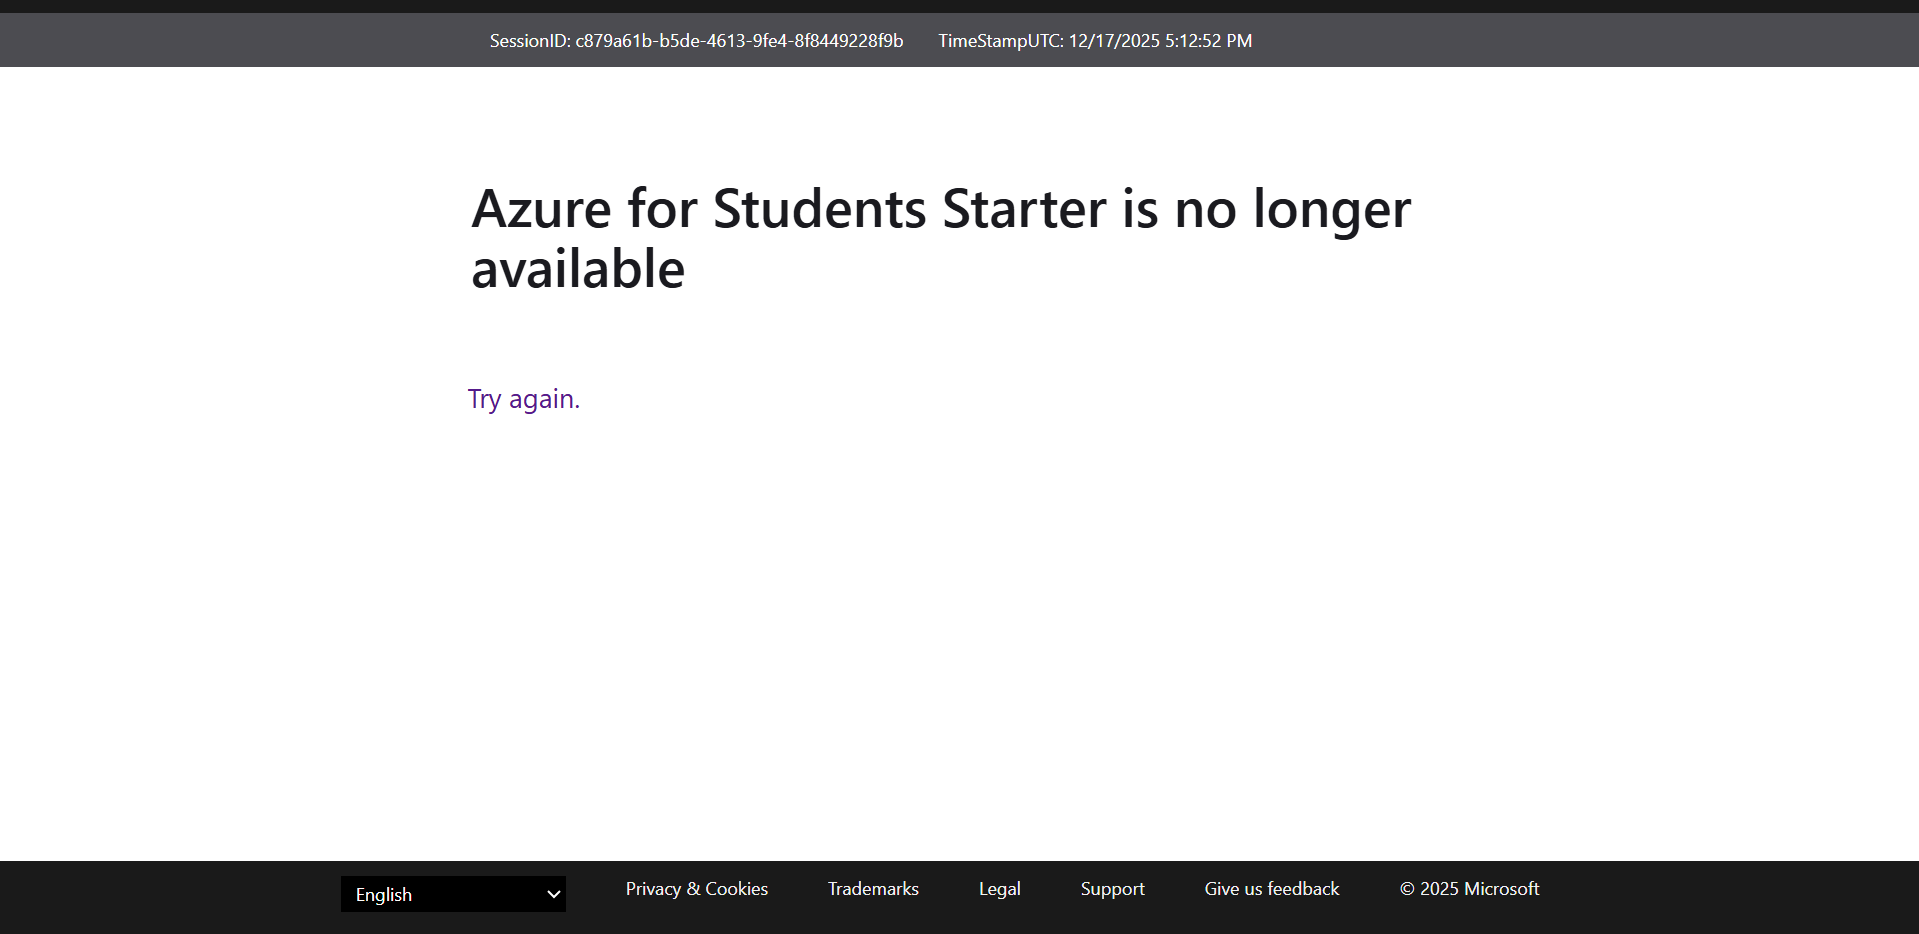Open the Privacy & Cookies page

(696, 888)
